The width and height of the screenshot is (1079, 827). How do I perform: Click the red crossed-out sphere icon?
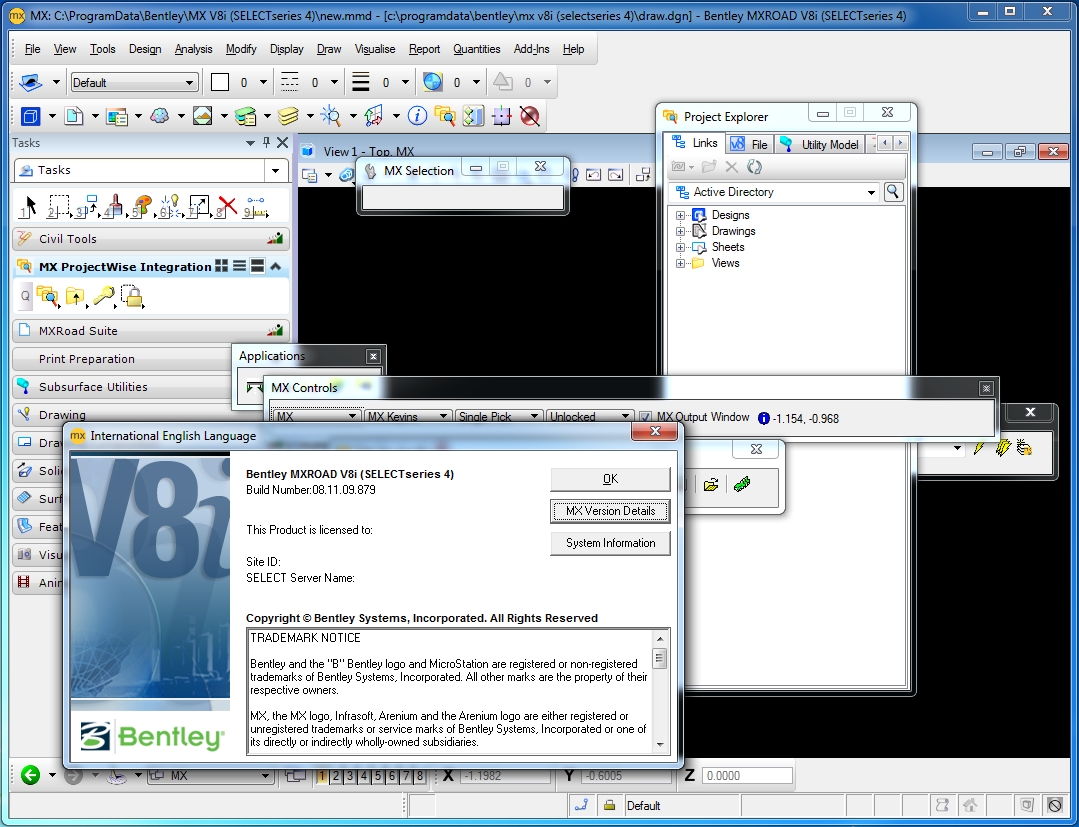point(529,116)
